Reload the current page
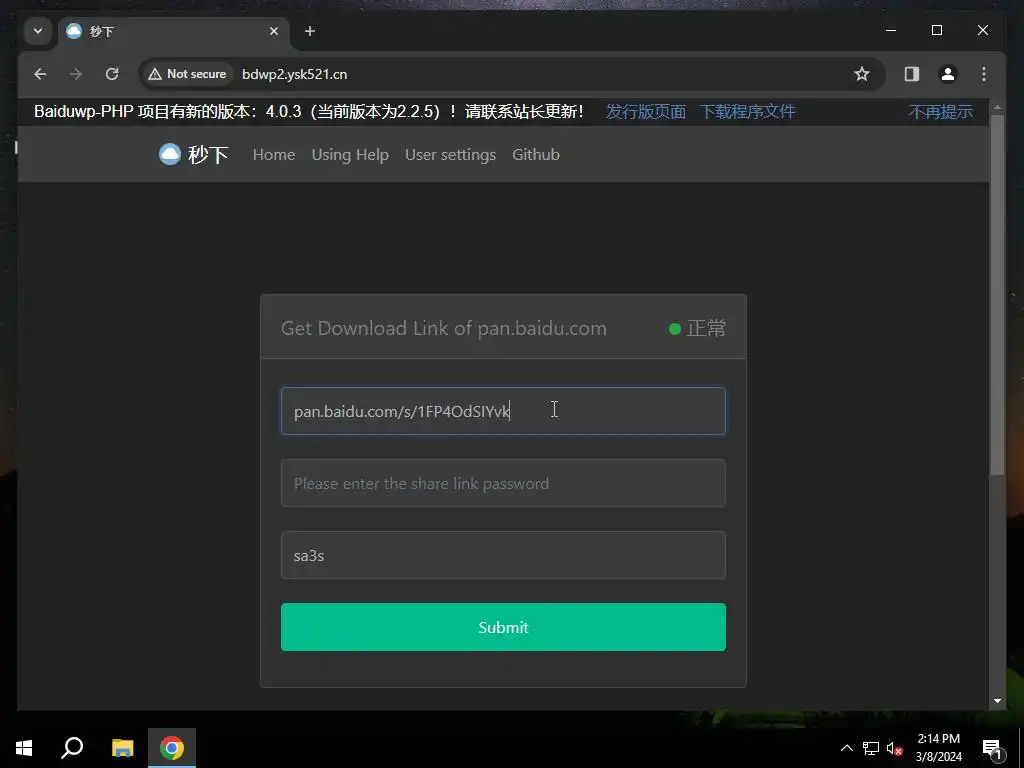The width and height of the screenshot is (1024, 768). 112,74
